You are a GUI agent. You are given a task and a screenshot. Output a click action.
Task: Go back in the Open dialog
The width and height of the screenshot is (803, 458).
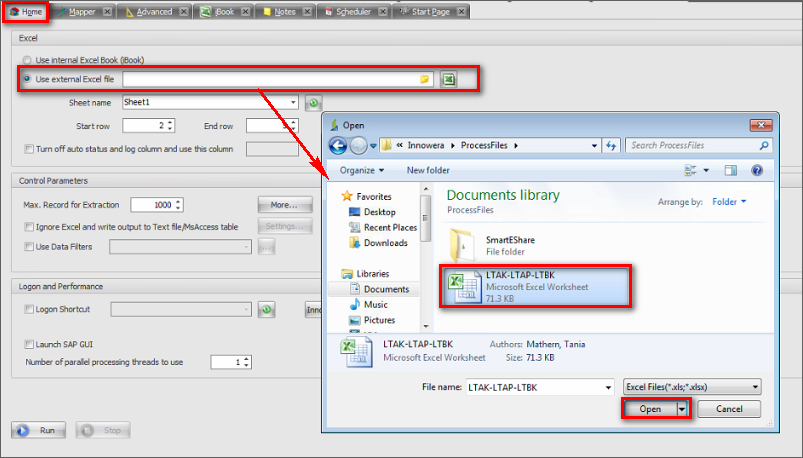coord(338,146)
